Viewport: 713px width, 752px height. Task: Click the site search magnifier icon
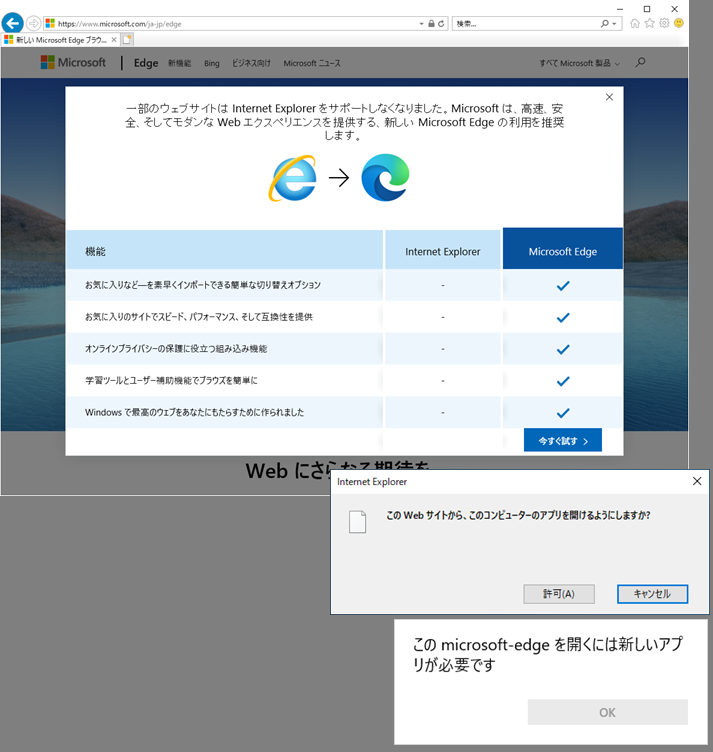[640, 62]
